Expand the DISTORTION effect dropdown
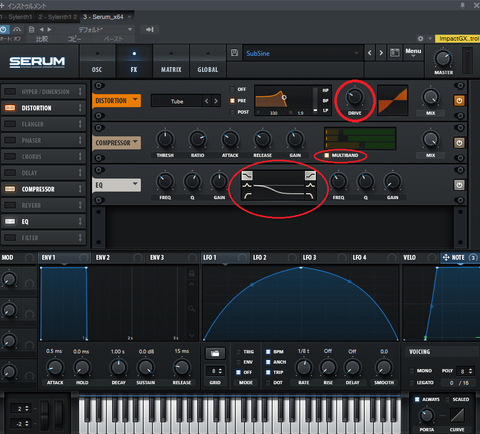480x434 pixels. pyautogui.click(x=116, y=100)
